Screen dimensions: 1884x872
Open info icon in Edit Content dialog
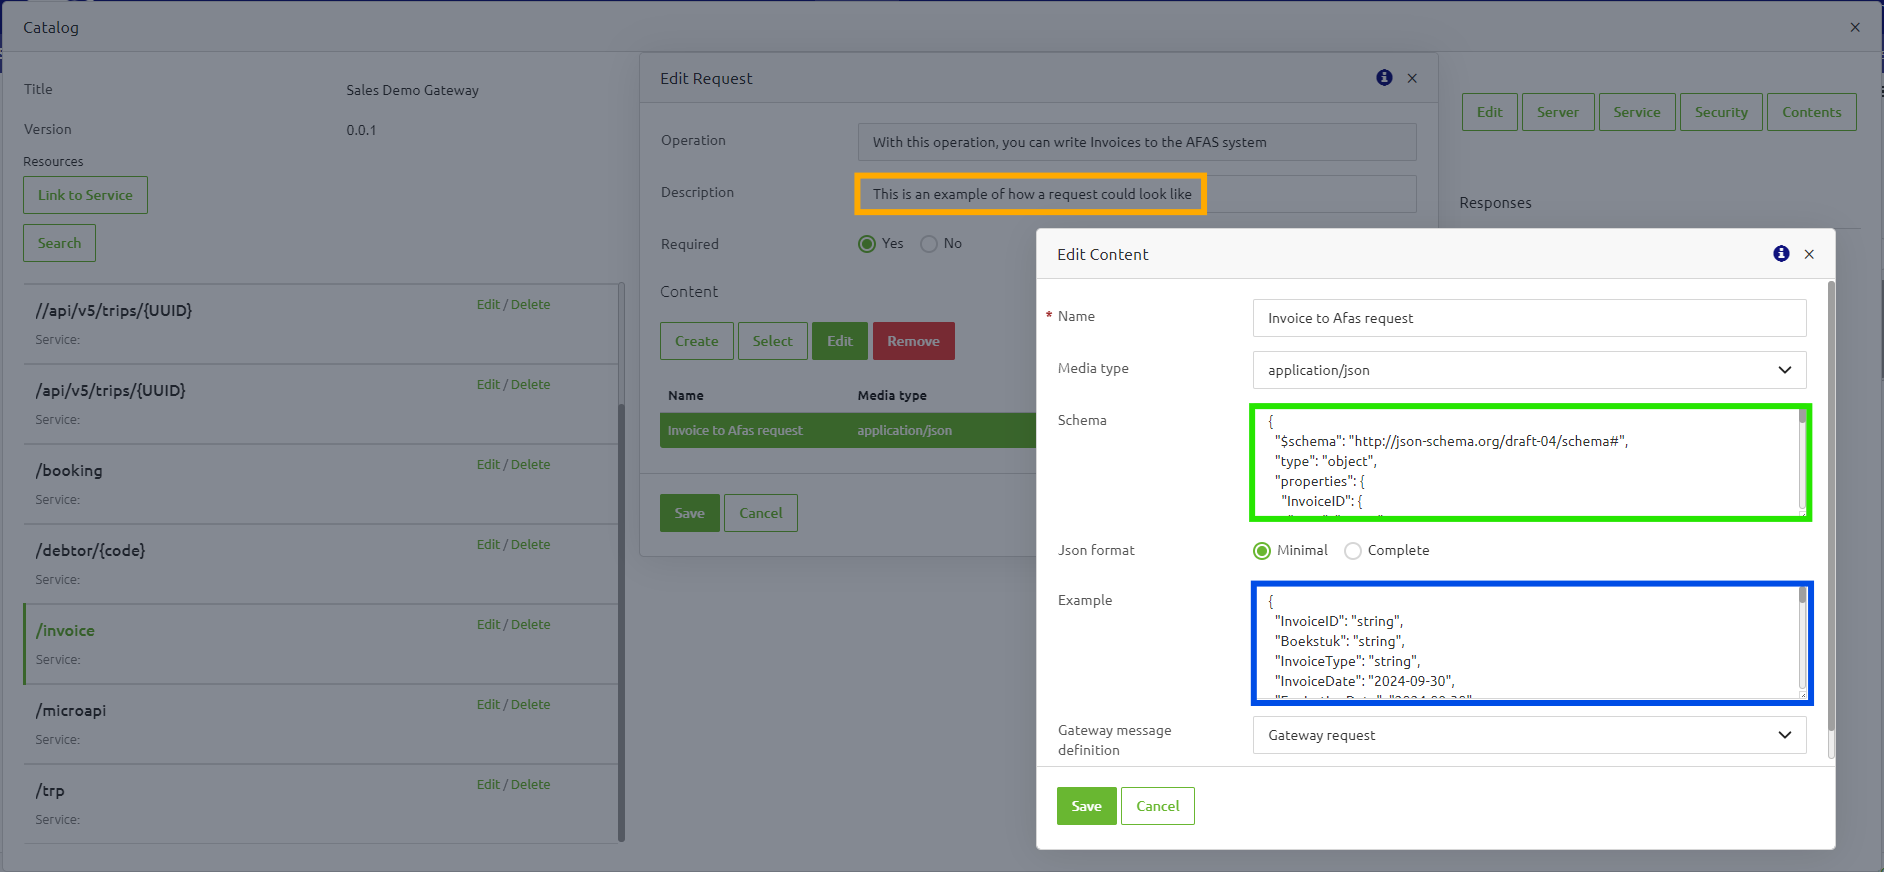1781,254
